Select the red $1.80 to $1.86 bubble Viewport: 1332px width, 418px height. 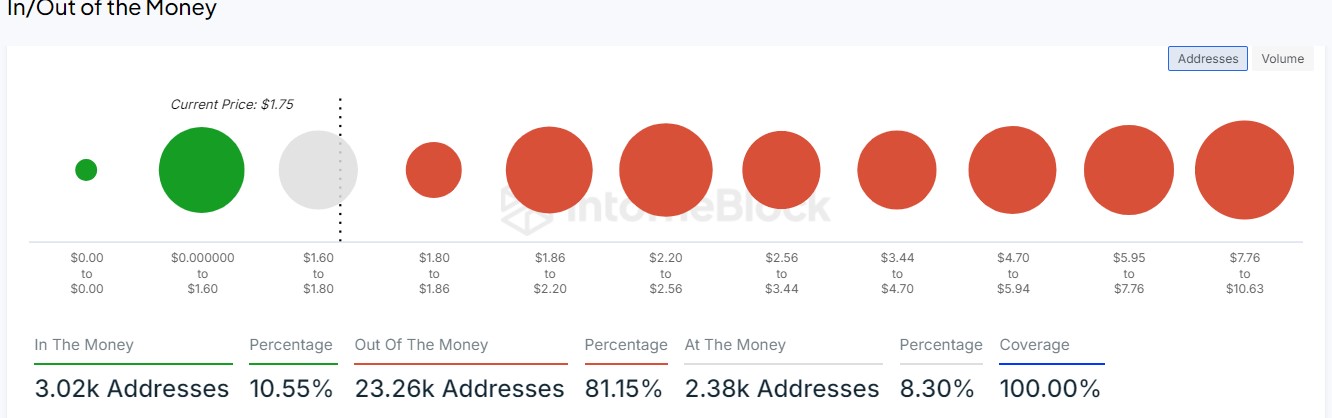point(433,170)
